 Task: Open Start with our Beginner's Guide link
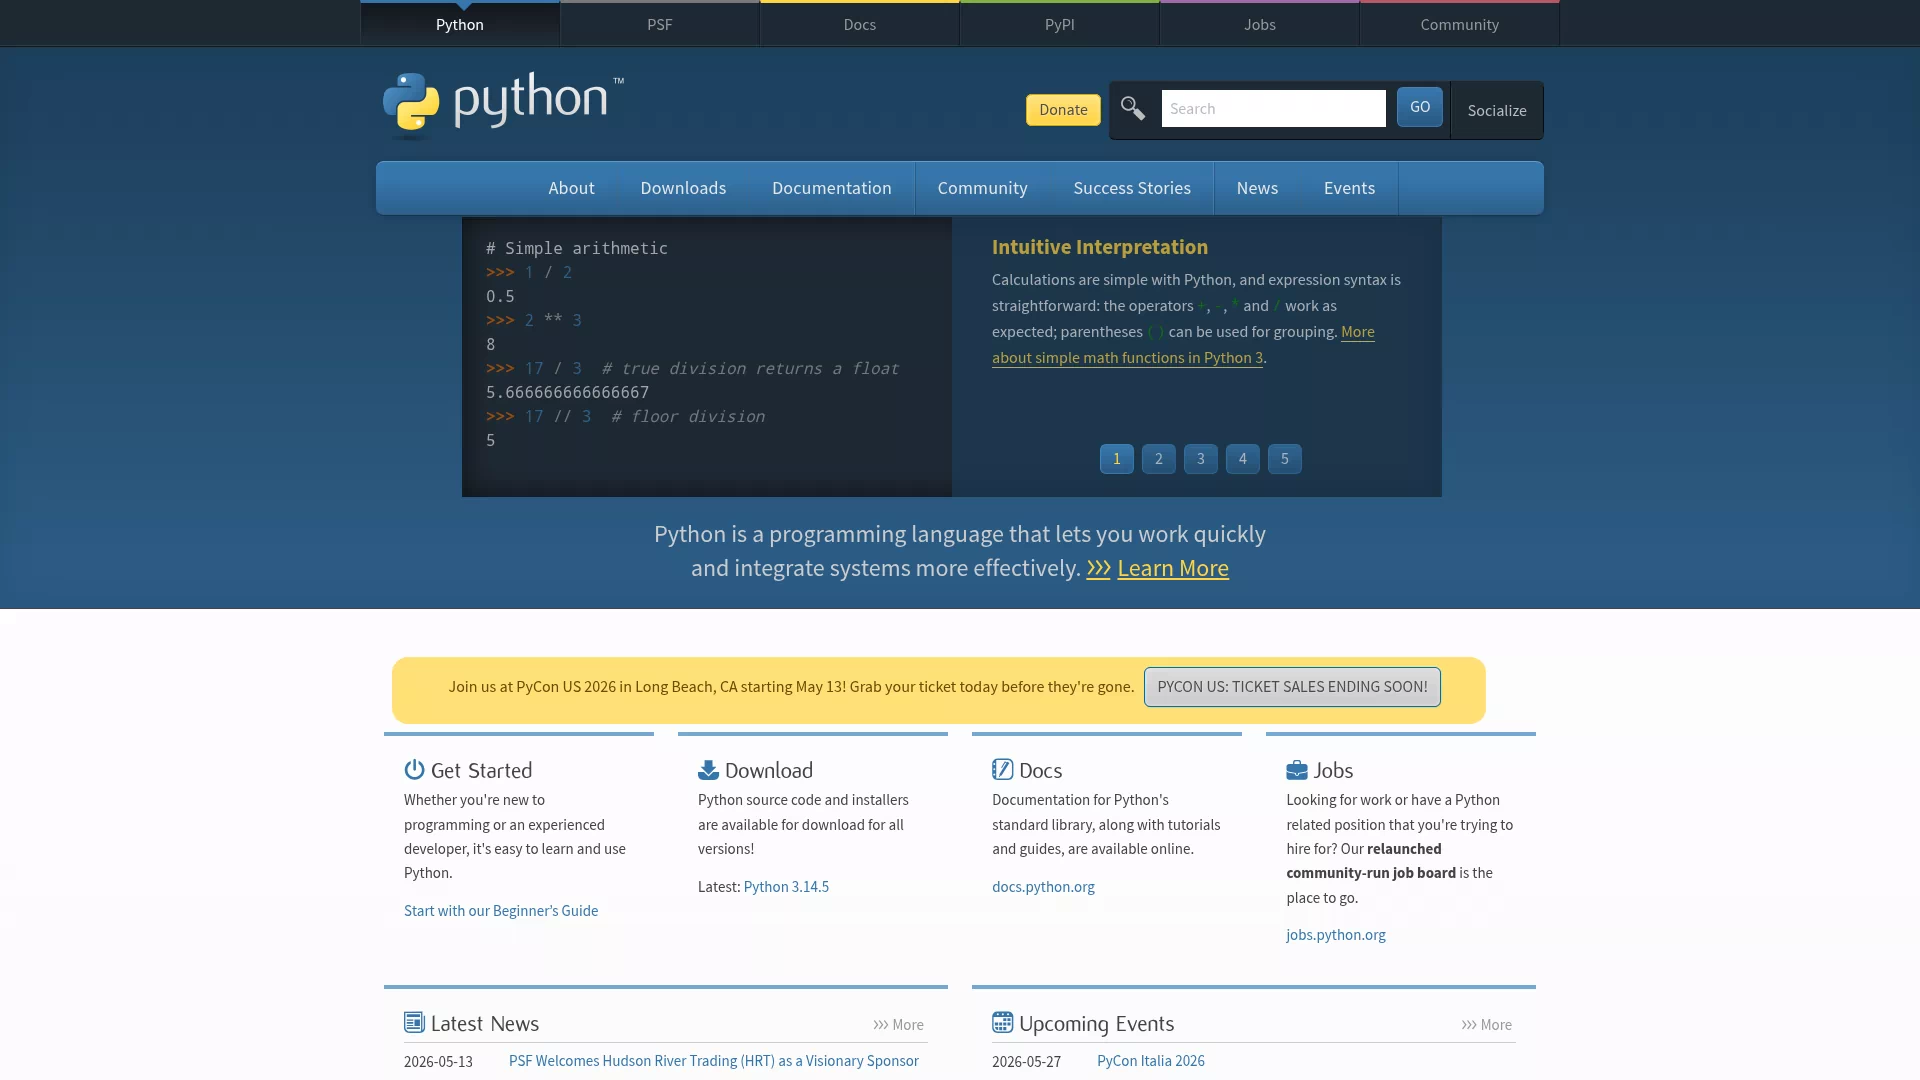pos(501,911)
